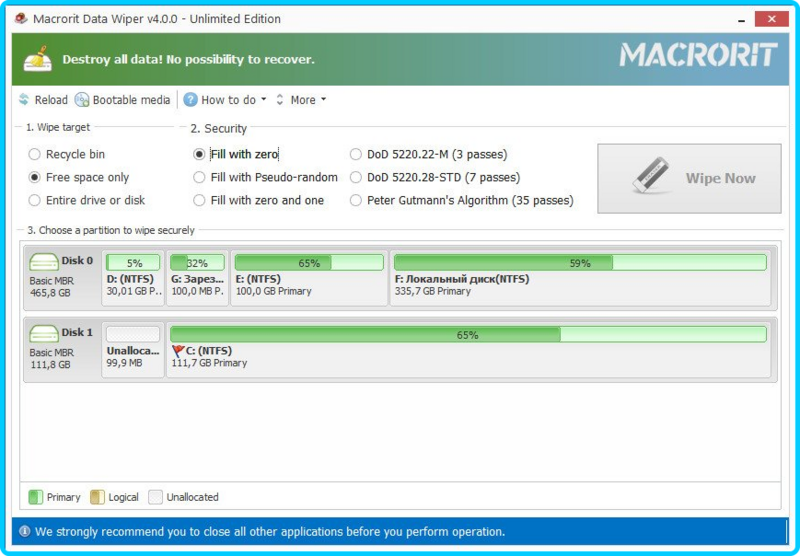Minimize the Data Wiper window

pos(741,20)
